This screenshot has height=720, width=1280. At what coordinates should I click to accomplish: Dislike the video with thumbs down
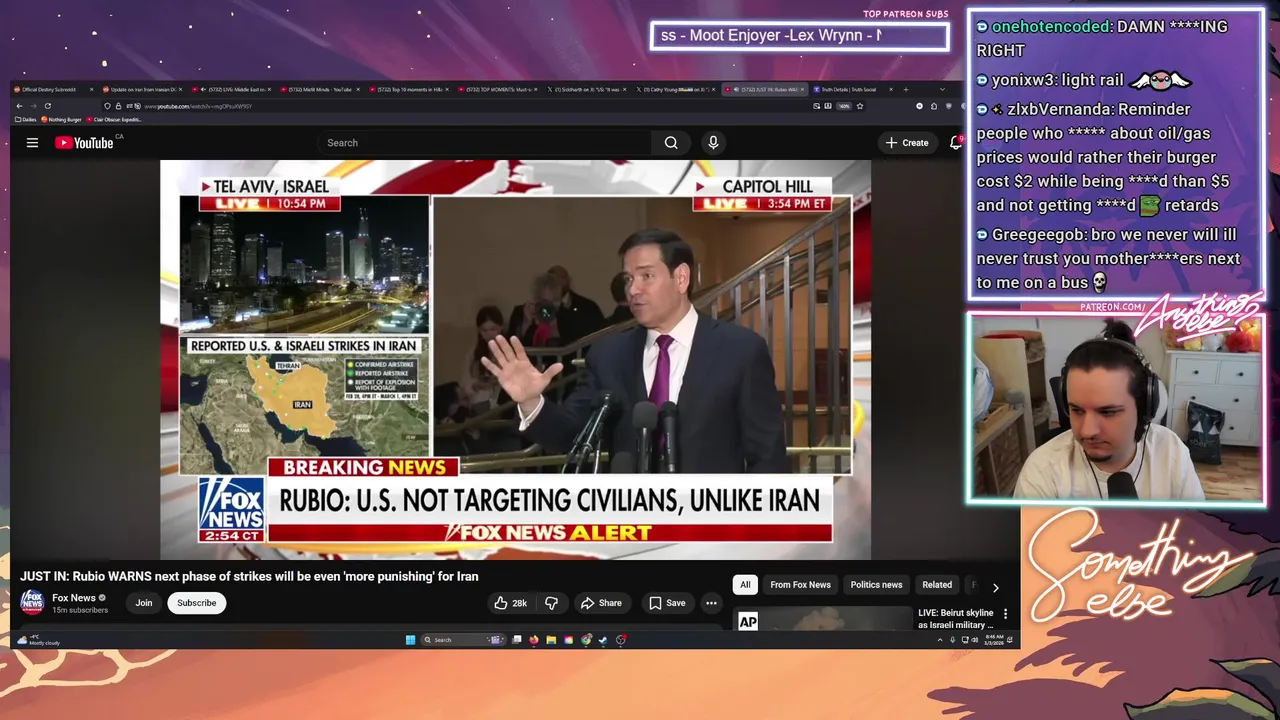[551, 603]
